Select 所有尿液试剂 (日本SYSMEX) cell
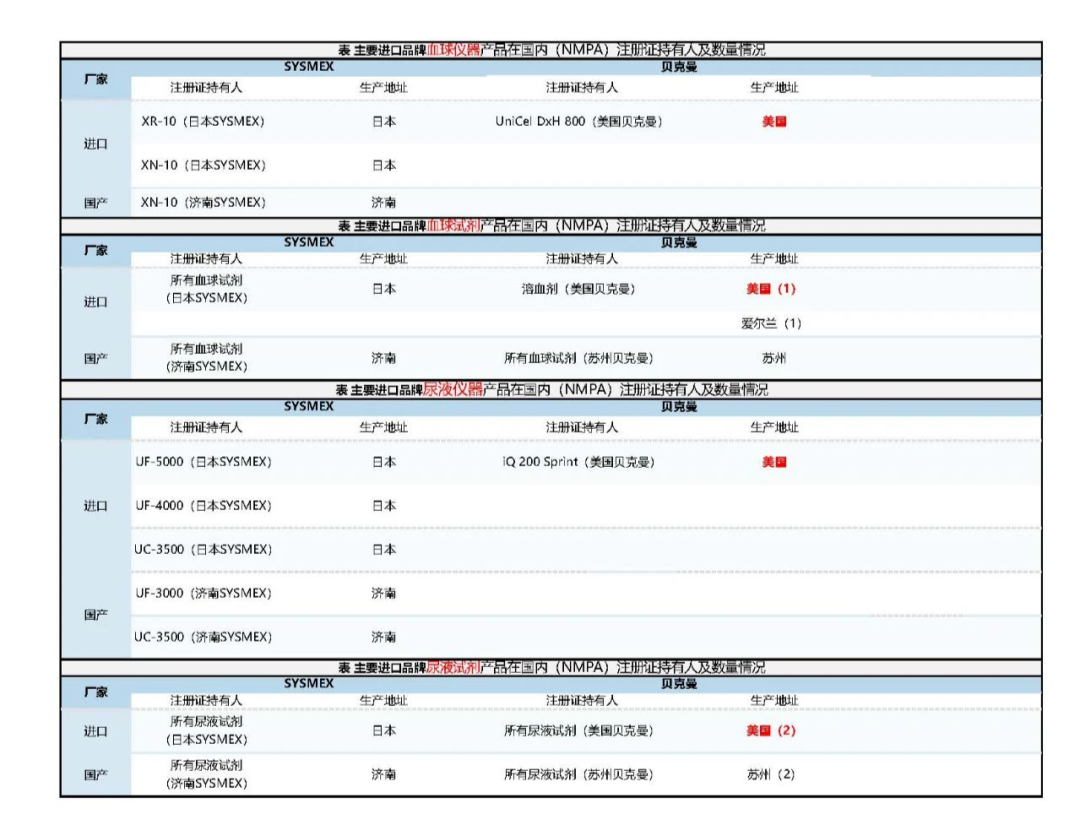The height and width of the screenshot is (836, 1080). [x=207, y=731]
